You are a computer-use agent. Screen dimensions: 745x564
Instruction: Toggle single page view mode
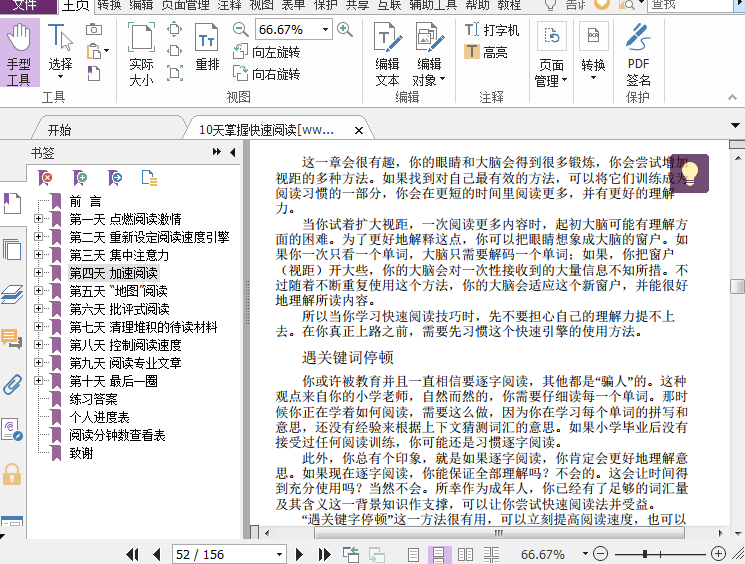[413, 554]
